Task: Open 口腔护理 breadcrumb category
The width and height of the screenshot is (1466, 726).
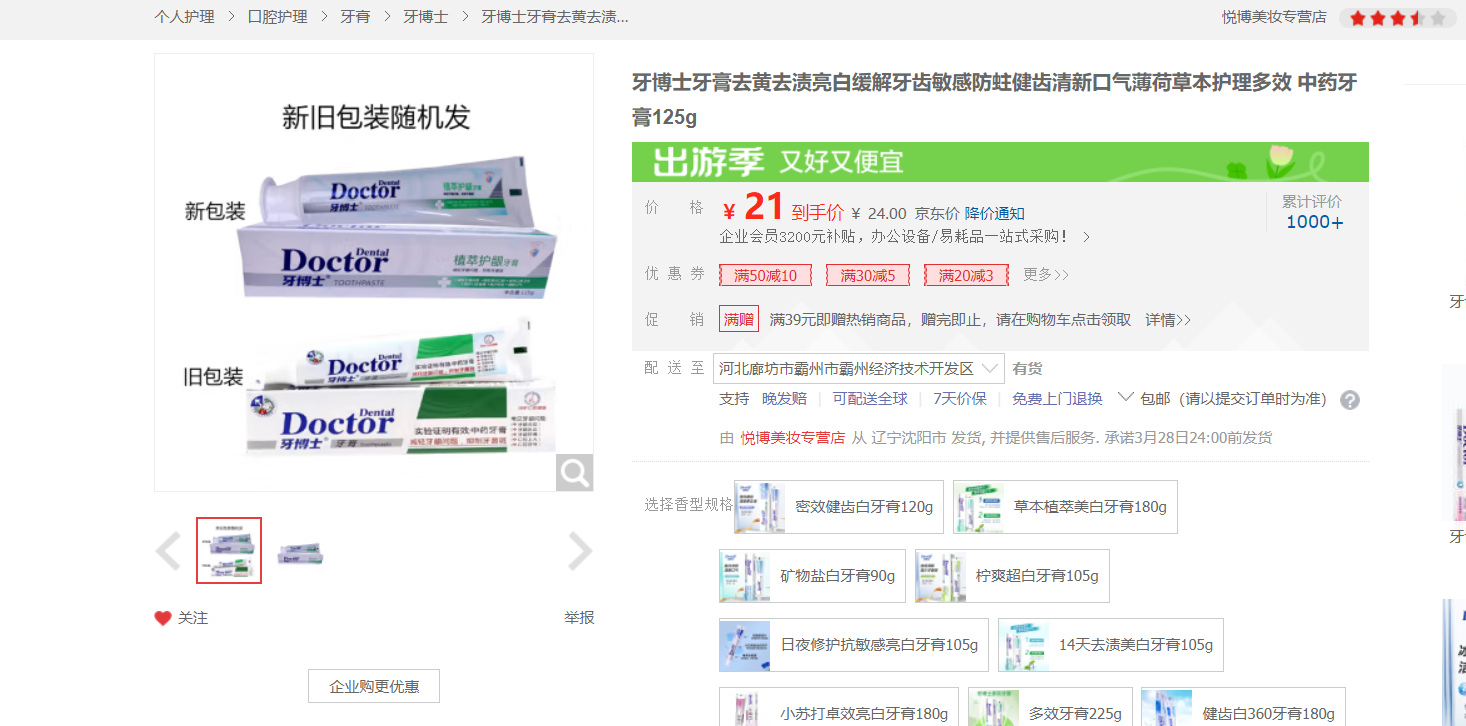Action: (277, 17)
